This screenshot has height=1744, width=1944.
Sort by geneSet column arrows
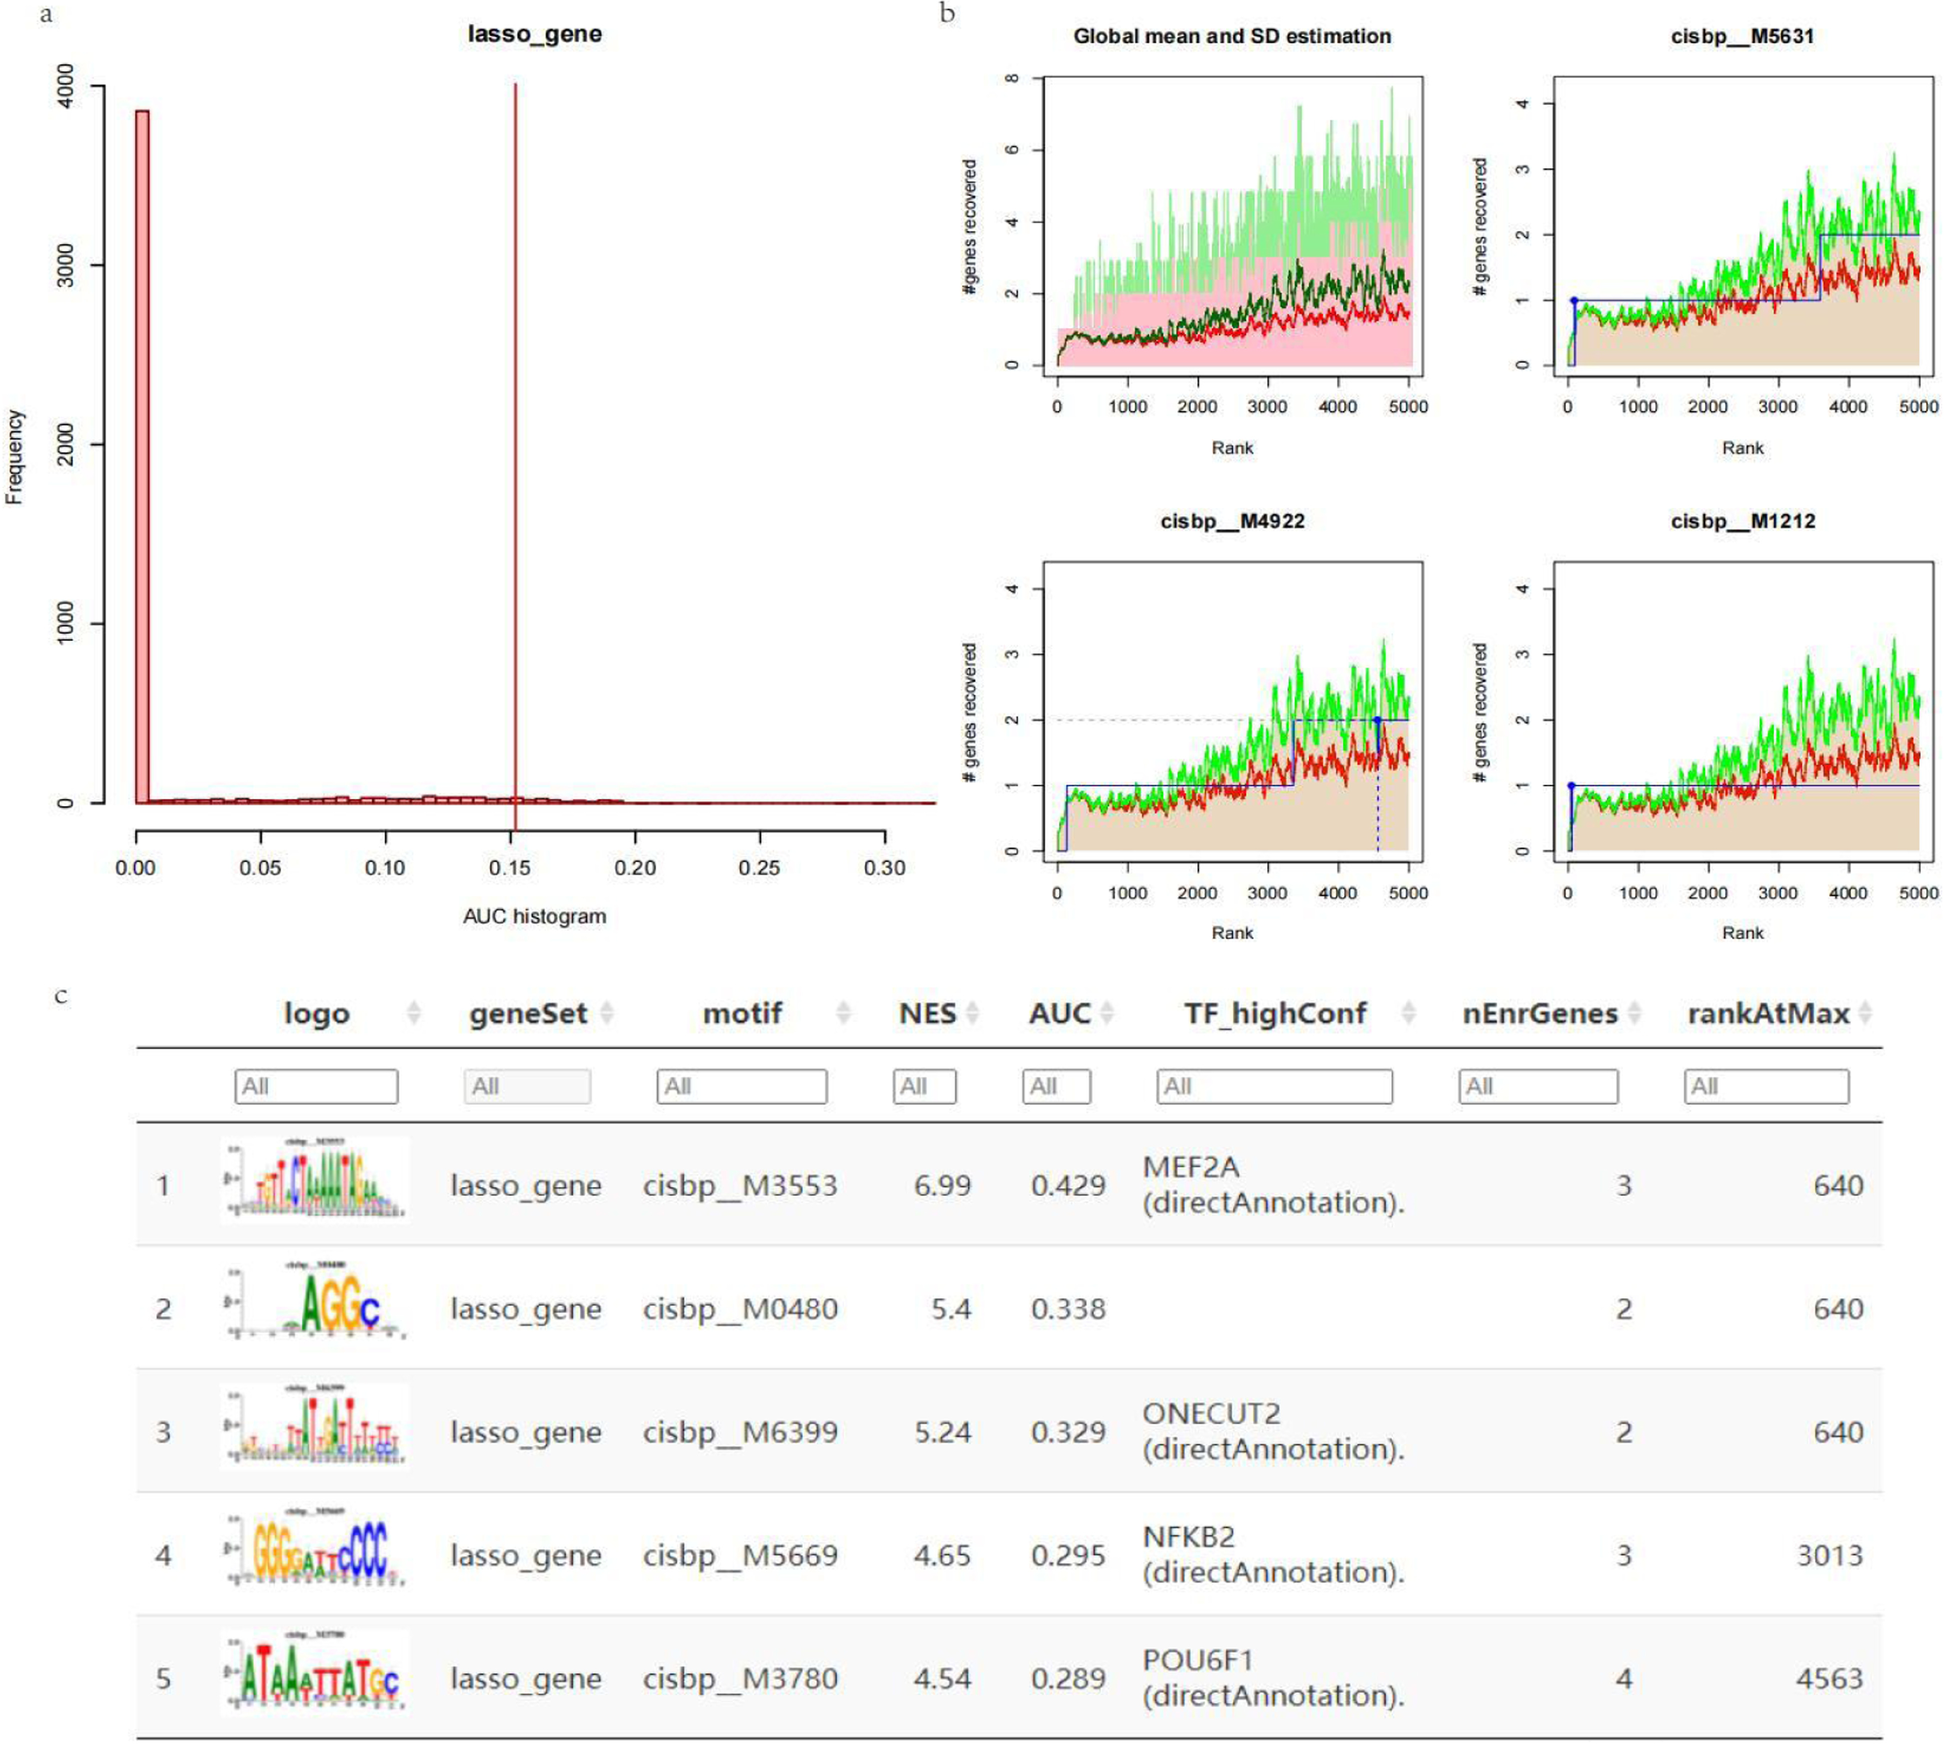click(x=606, y=1013)
